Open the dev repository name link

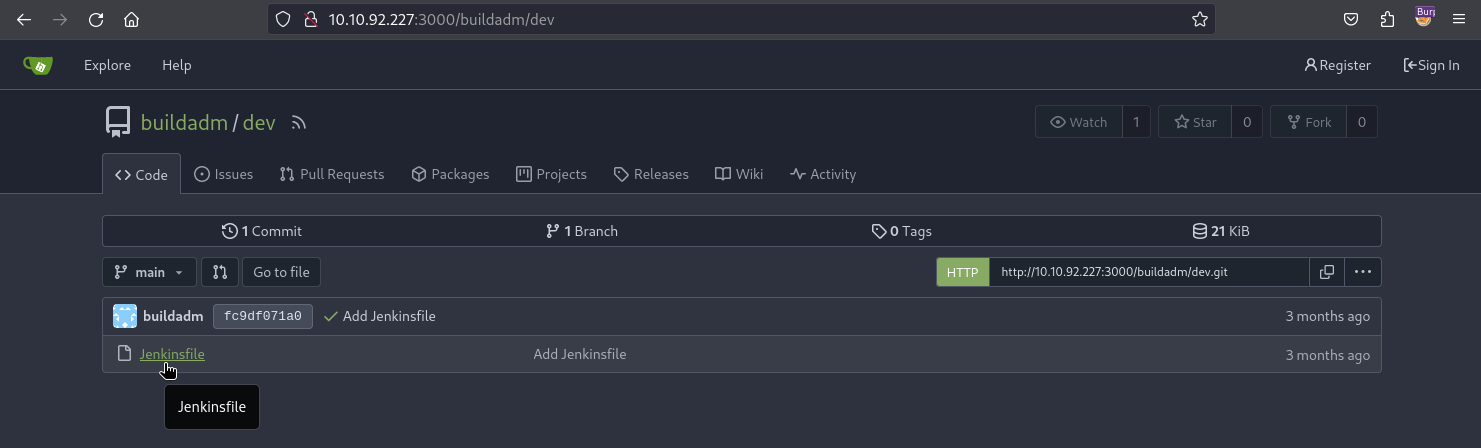click(x=259, y=123)
